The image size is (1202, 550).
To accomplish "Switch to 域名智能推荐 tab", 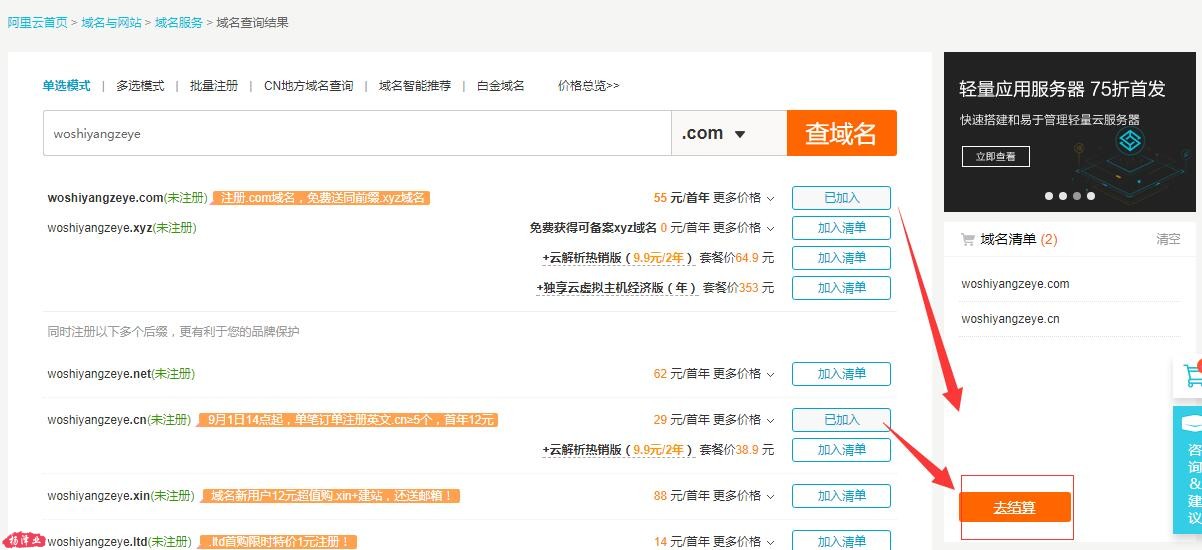I will [415, 86].
